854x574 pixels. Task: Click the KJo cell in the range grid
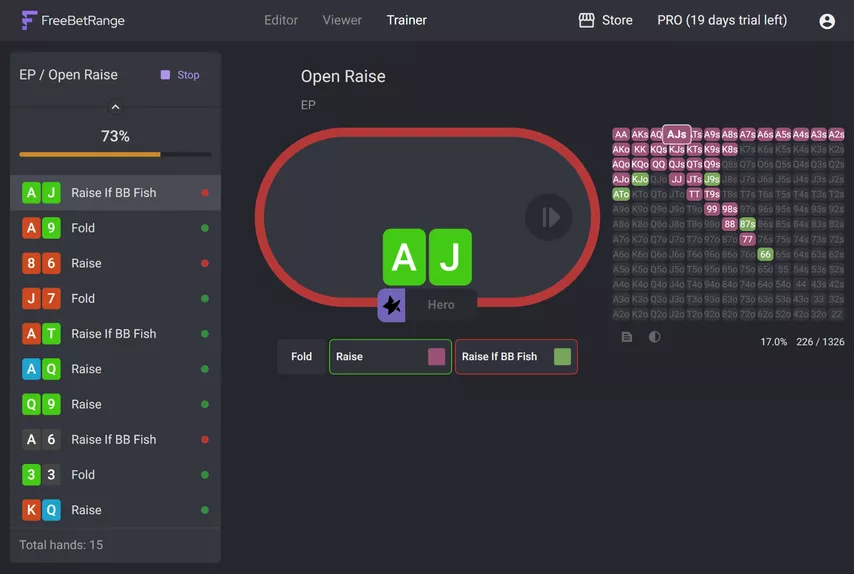pos(640,179)
